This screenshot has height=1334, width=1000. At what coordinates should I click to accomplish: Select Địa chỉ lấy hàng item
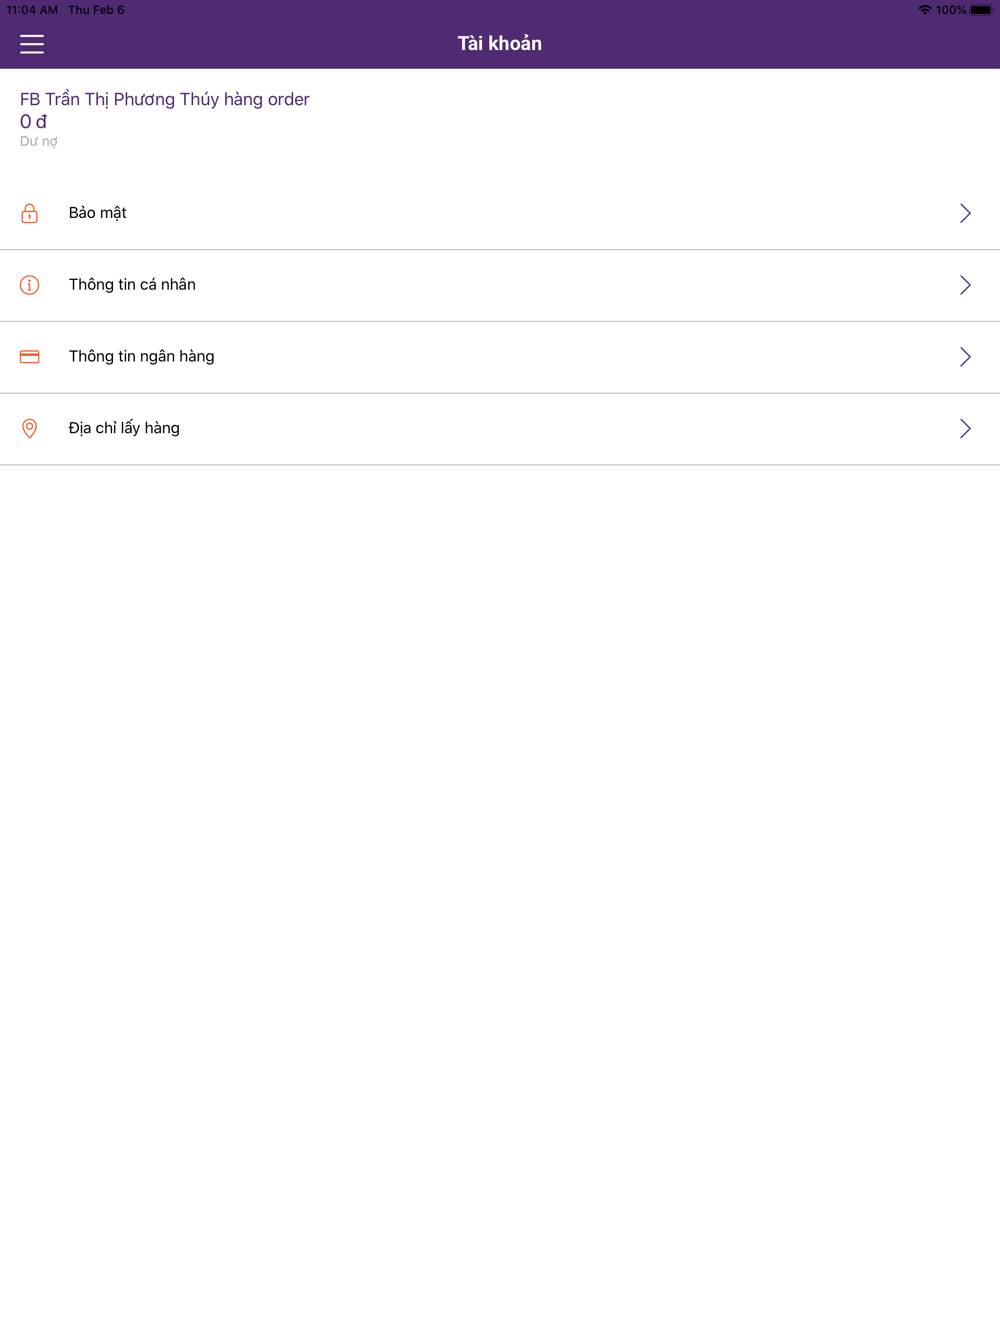[x=500, y=429]
